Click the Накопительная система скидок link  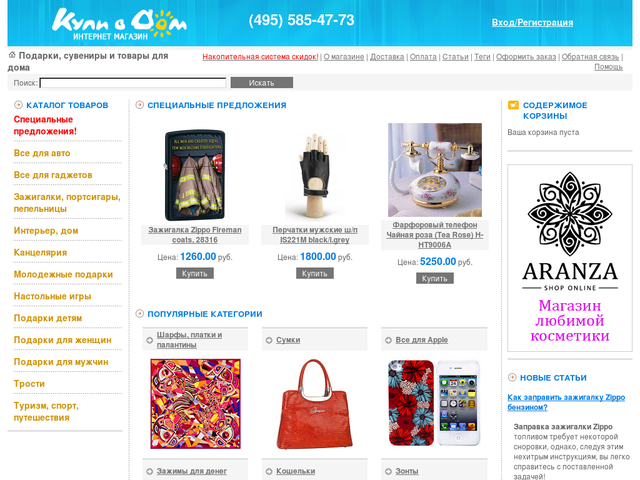pos(260,57)
